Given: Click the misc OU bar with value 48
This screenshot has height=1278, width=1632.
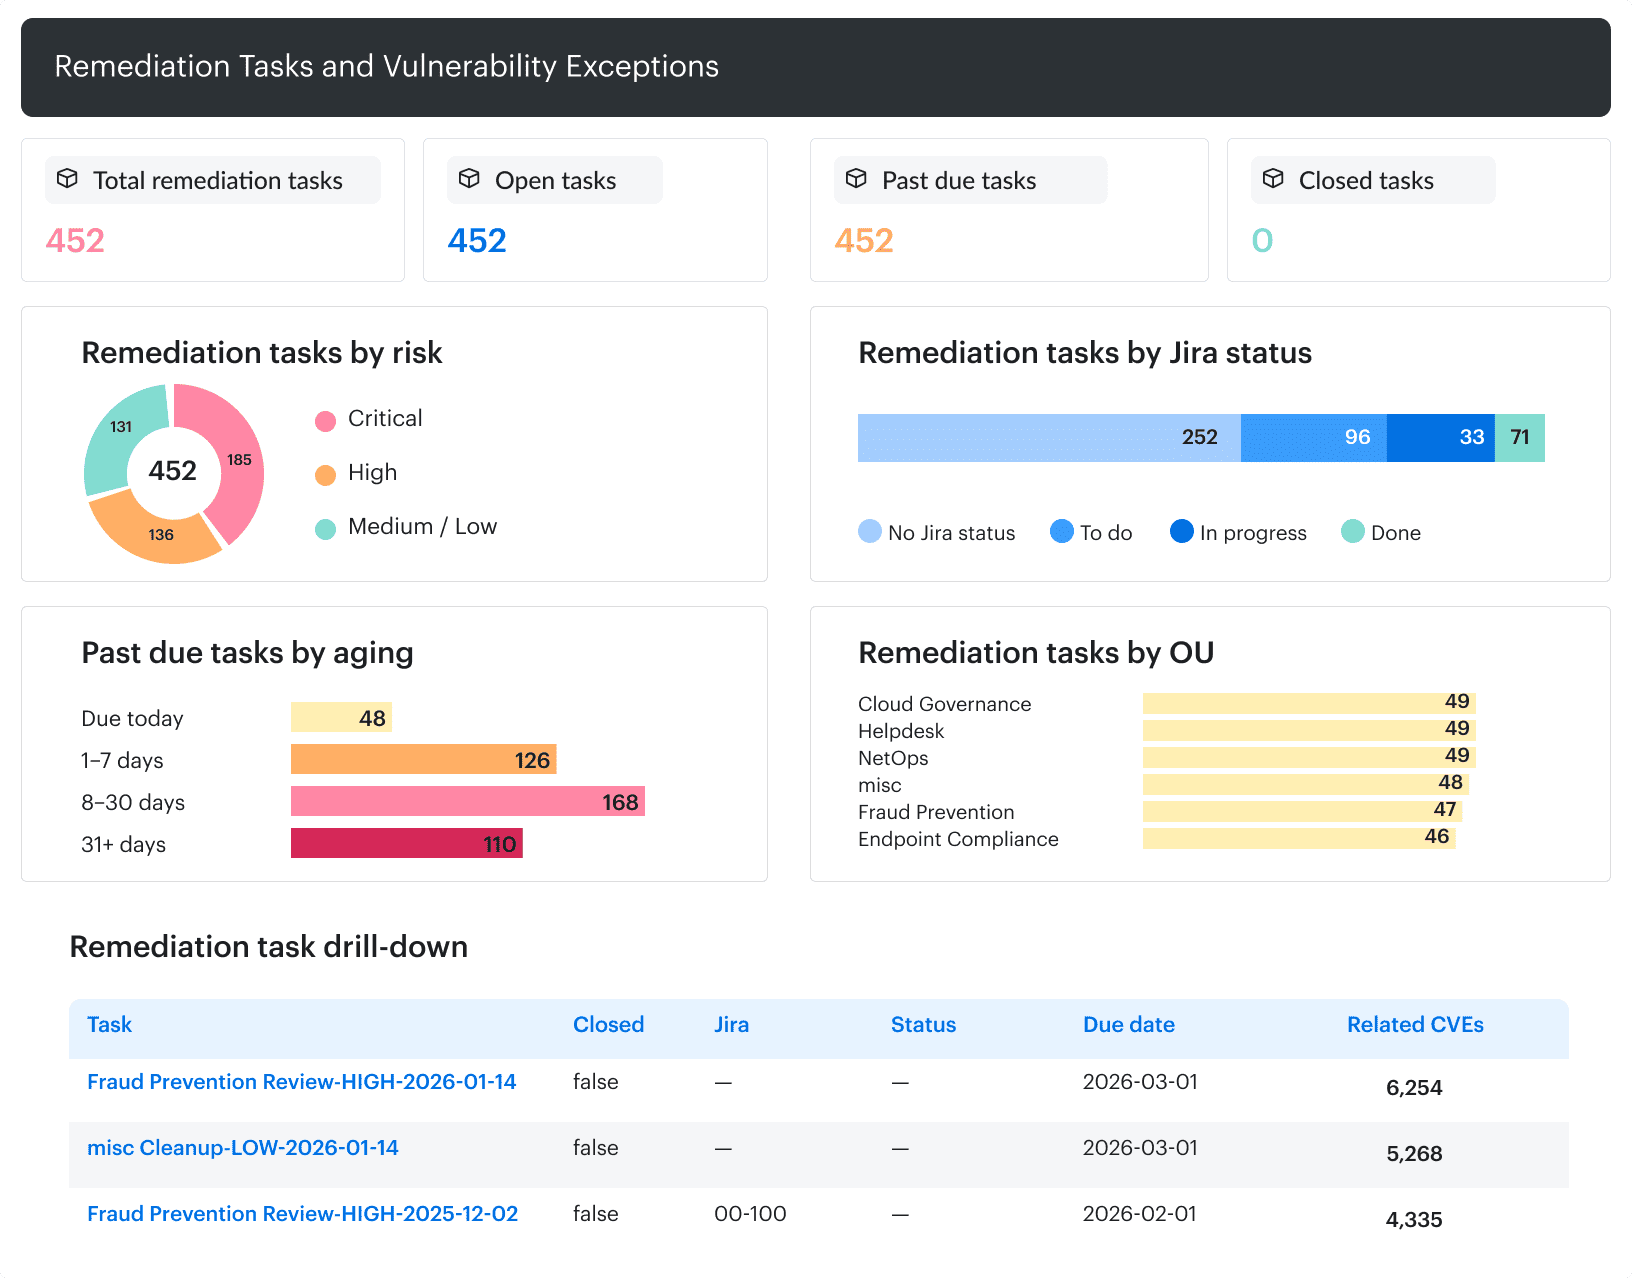Looking at the screenshot, I should (1306, 784).
